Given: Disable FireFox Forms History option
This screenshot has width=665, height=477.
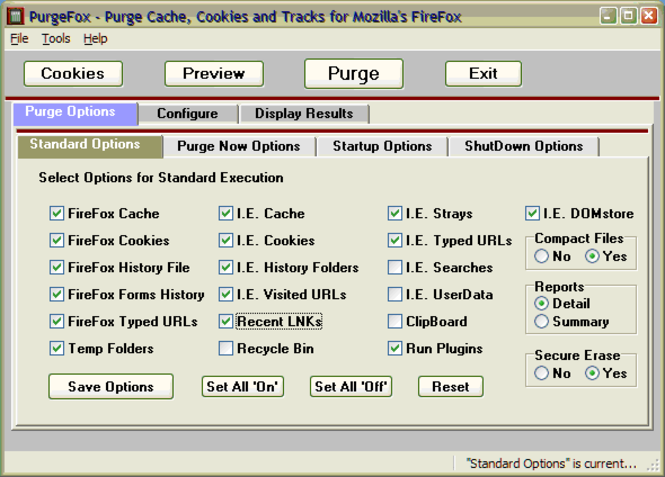Looking at the screenshot, I should tap(56, 294).
